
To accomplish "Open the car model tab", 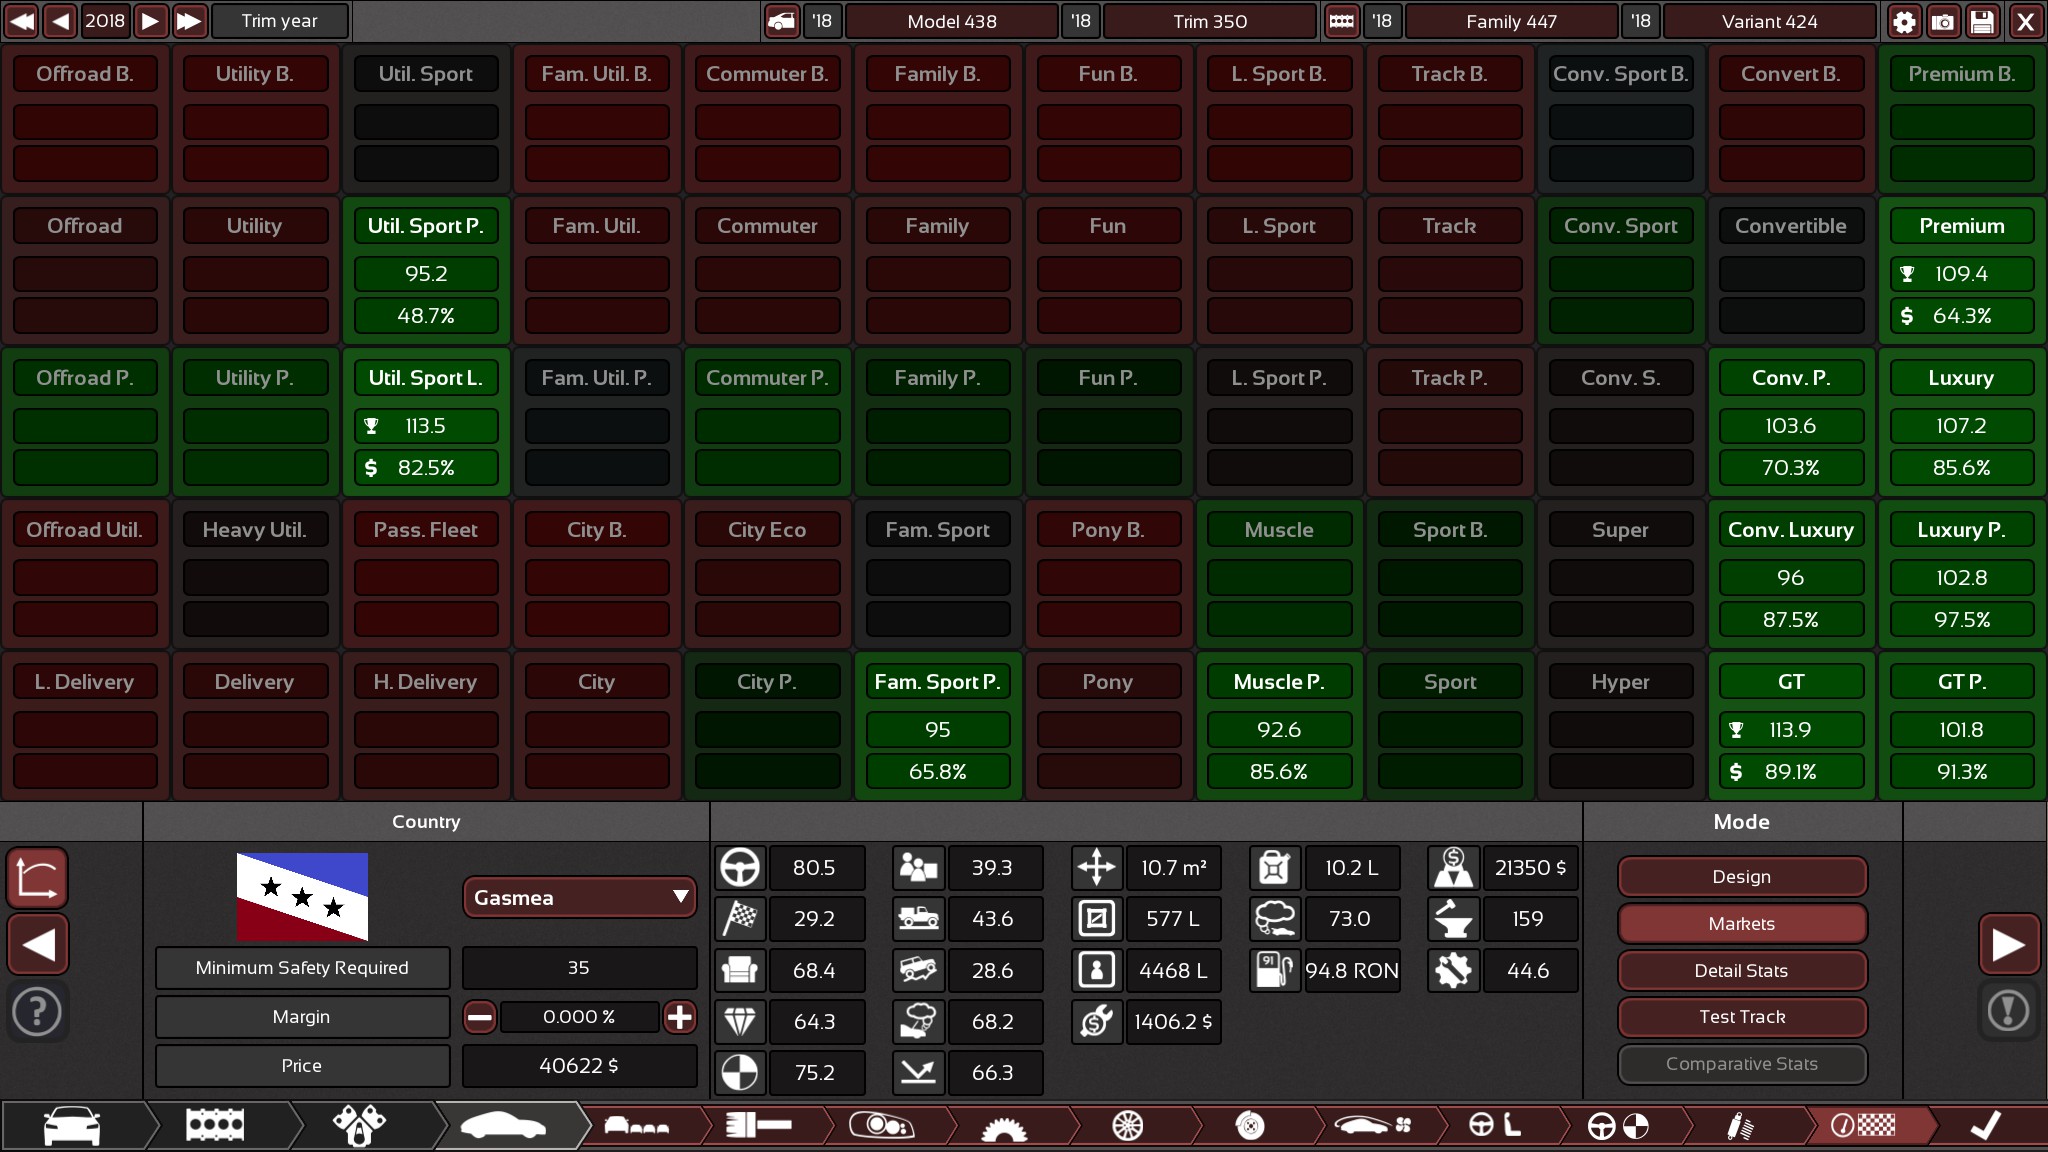I will coord(72,1126).
